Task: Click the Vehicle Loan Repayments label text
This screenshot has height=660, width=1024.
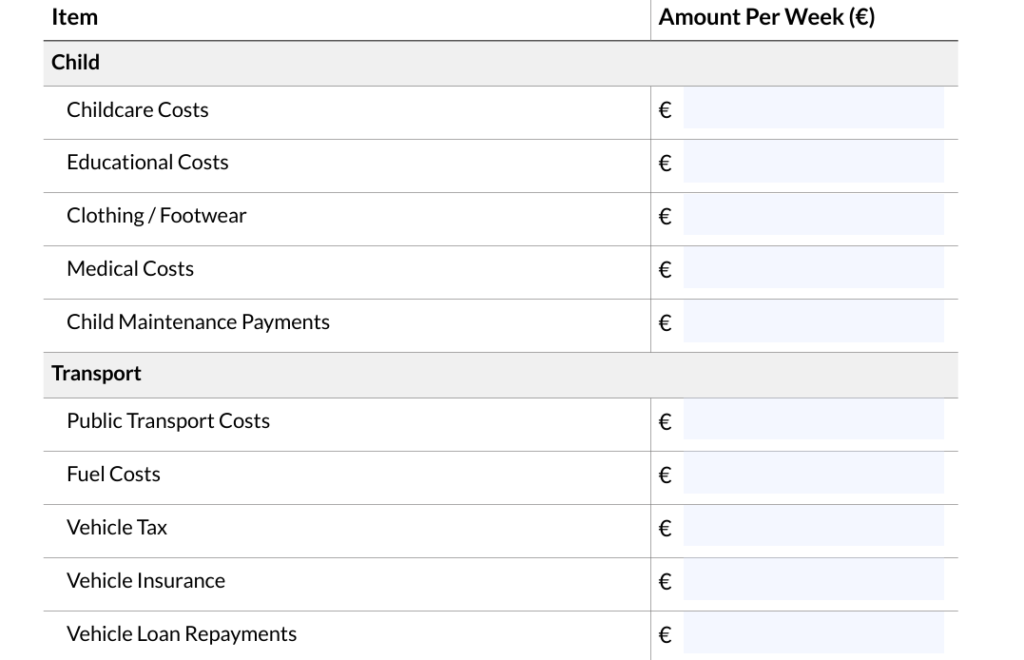Action: 181,635
